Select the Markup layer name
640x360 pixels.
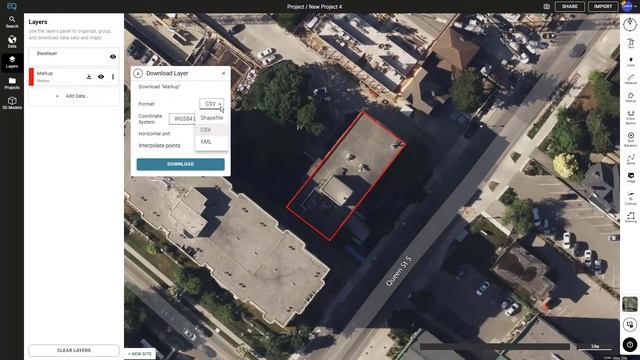(x=44, y=73)
